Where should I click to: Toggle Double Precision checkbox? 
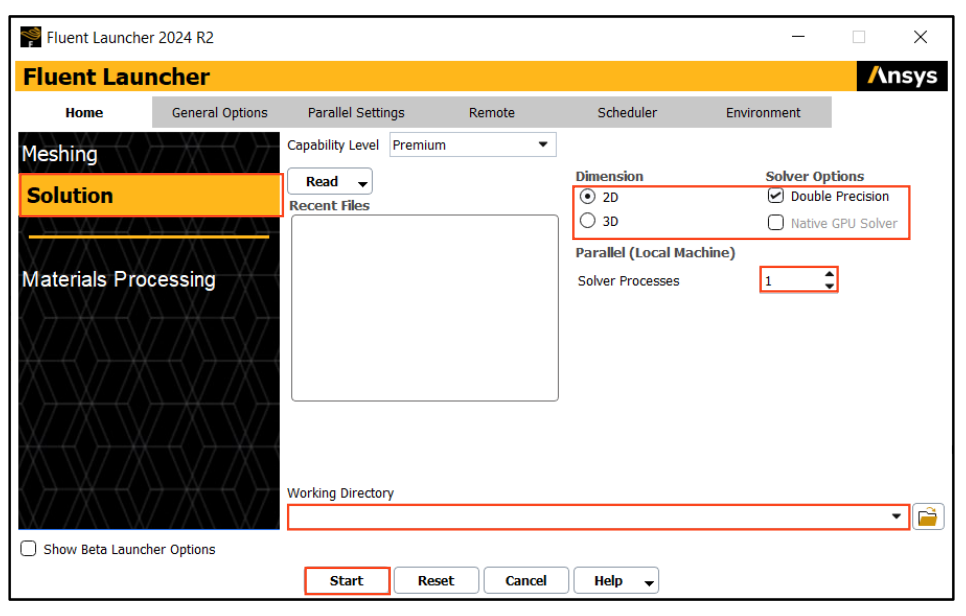pyautogui.click(x=776, y=196)
